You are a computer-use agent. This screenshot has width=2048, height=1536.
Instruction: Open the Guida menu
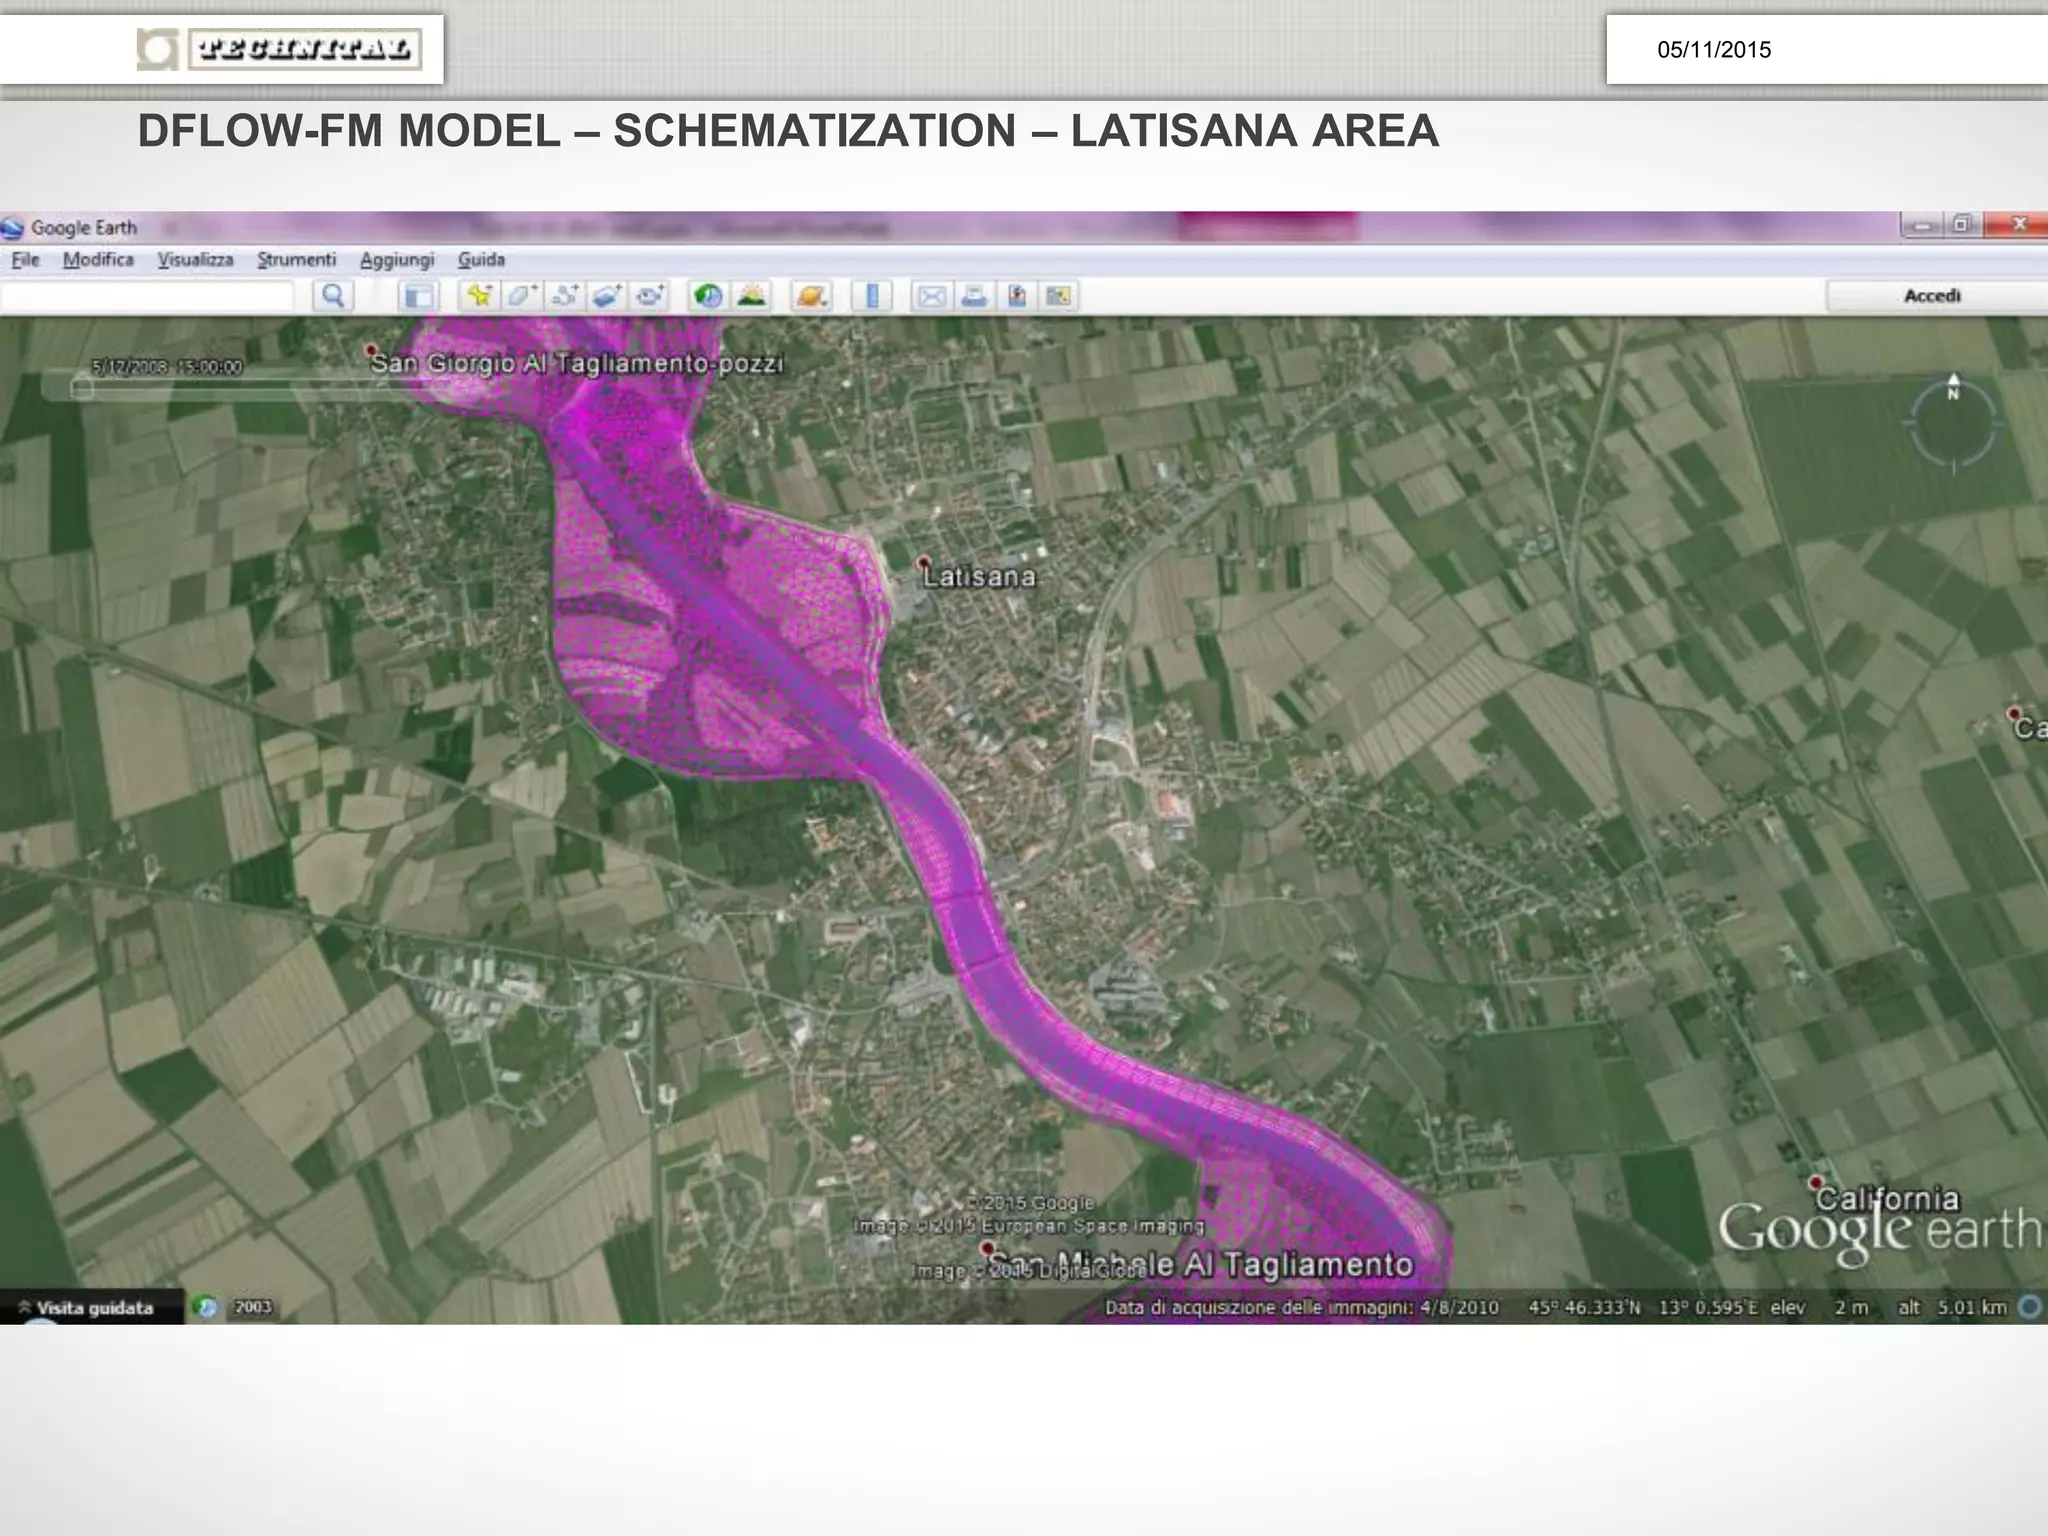(x=481, y=260)
